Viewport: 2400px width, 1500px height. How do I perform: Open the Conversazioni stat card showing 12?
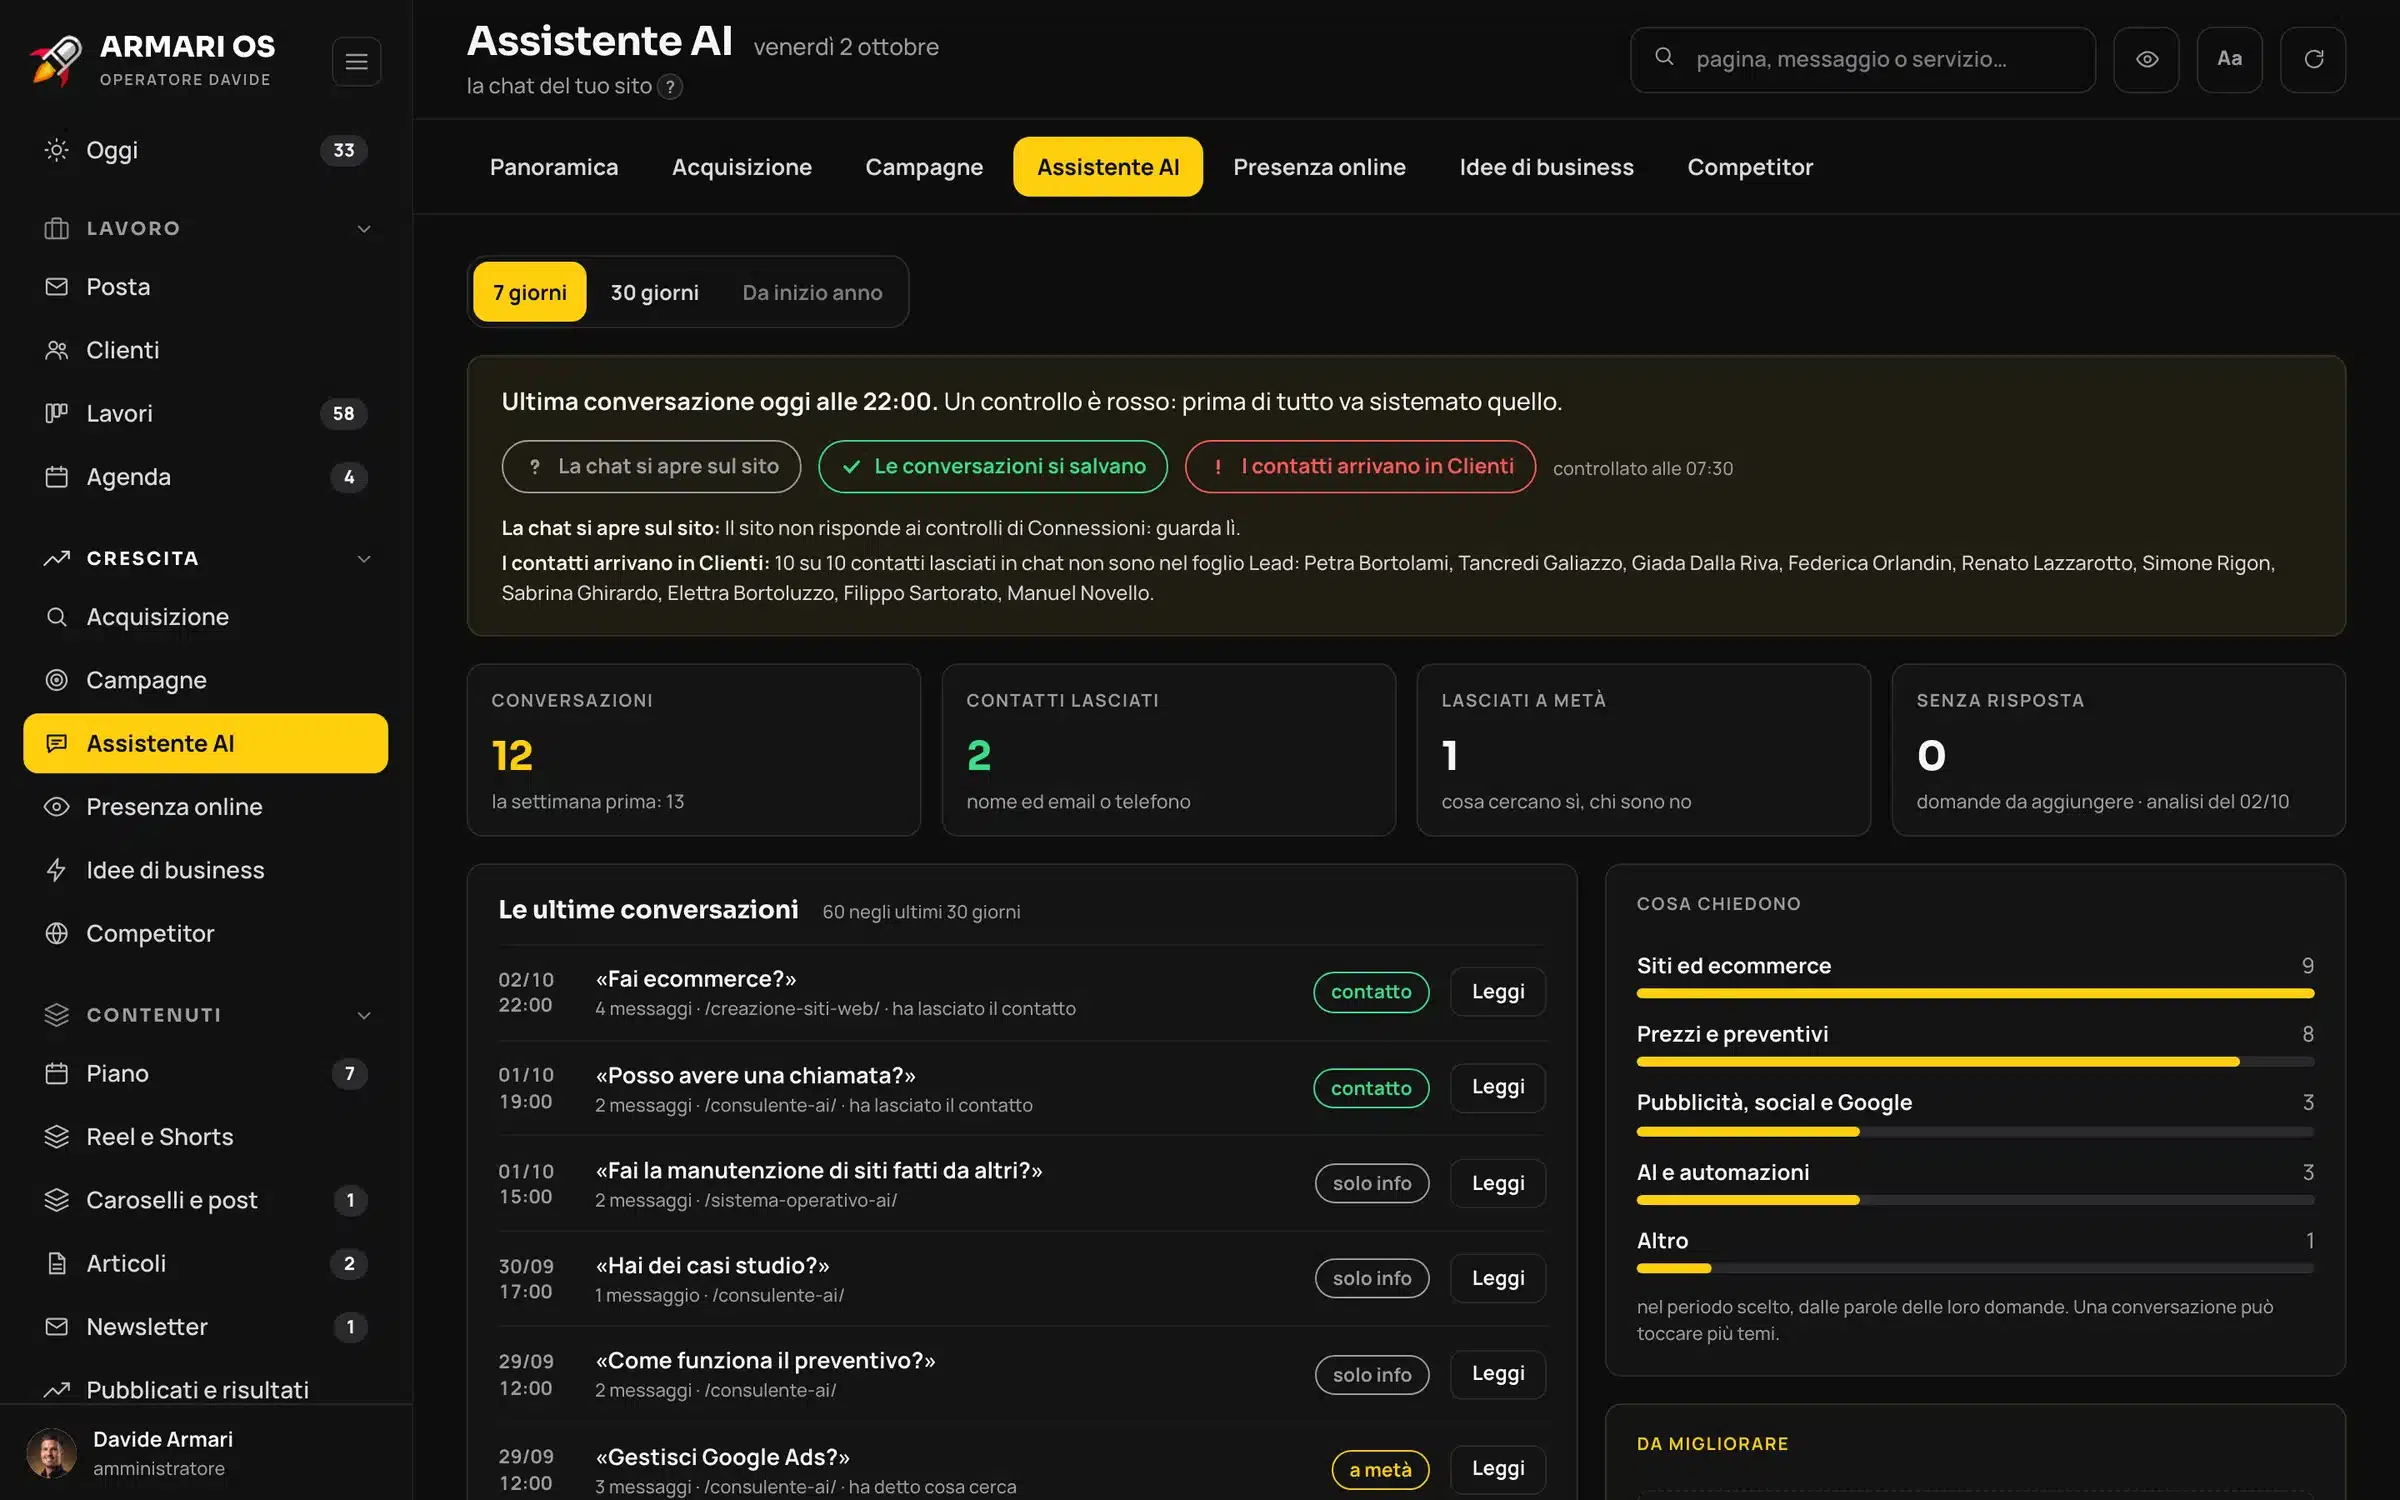pos(693,750)
